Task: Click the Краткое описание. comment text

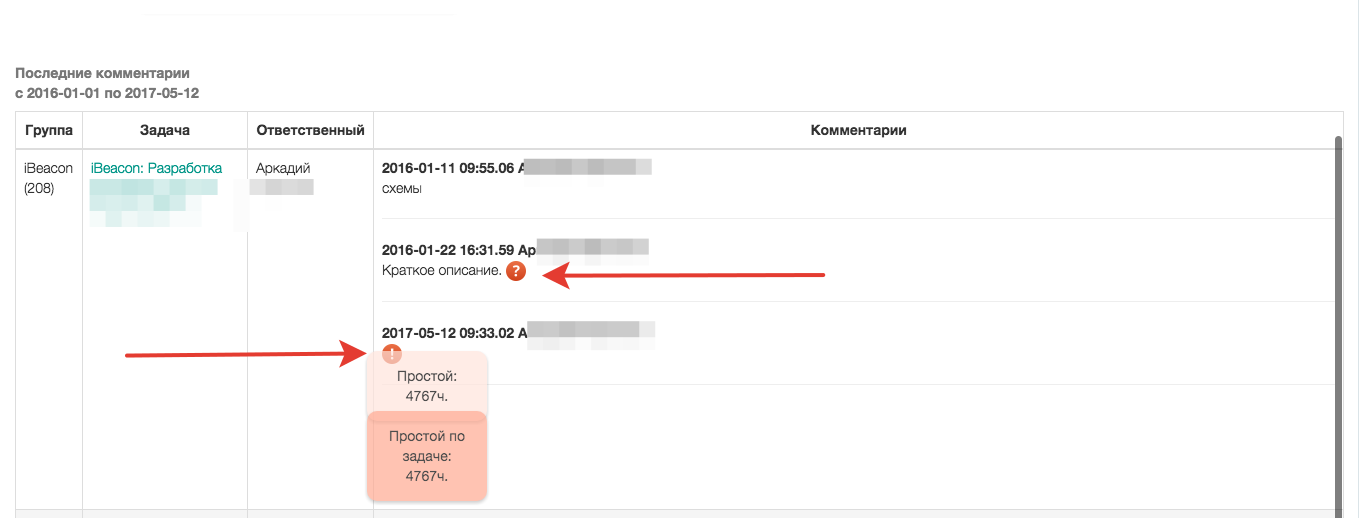Action: pos(441,271)
